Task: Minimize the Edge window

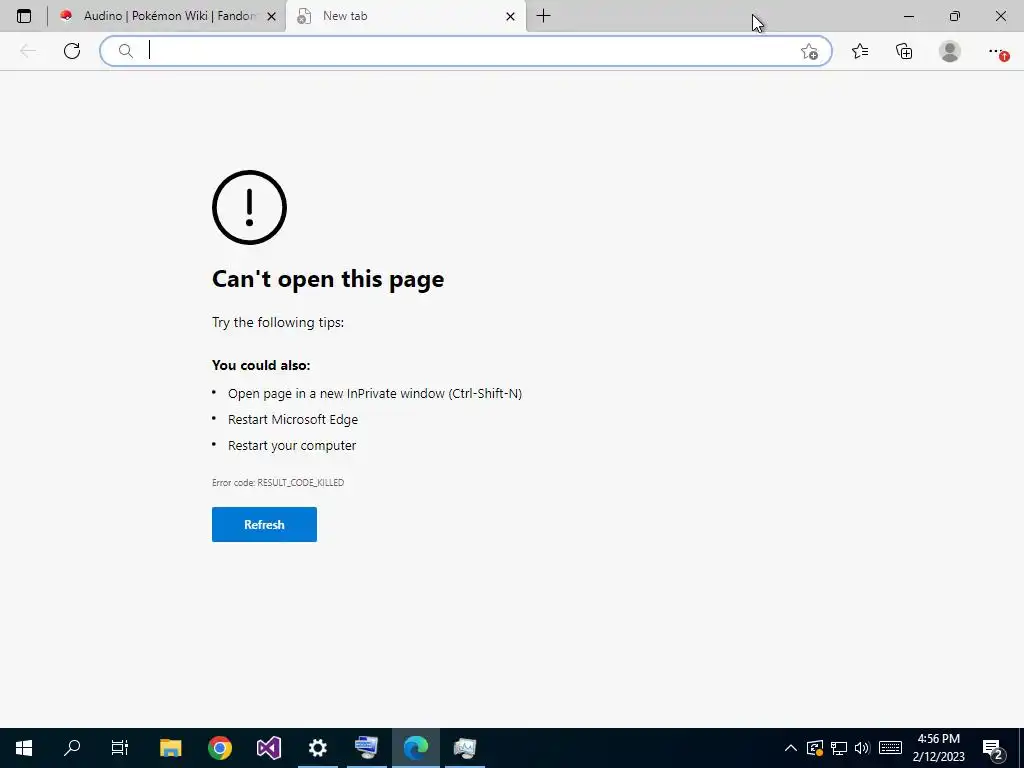Action: [x=908, y=16]
